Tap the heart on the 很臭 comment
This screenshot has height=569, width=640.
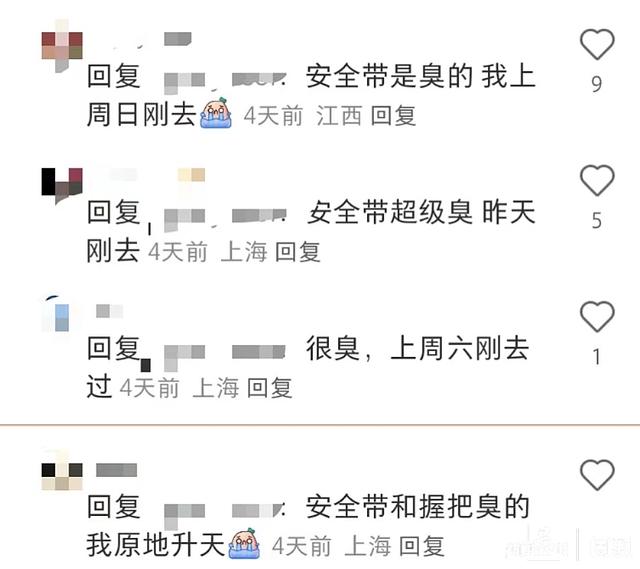(597, 317)
